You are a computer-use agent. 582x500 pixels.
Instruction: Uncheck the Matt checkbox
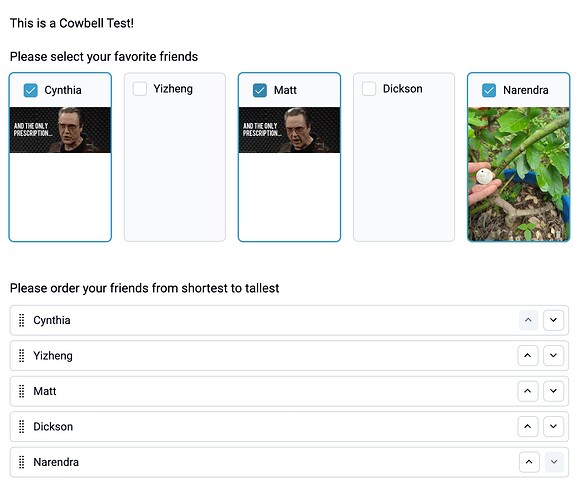tap(259, 90)
